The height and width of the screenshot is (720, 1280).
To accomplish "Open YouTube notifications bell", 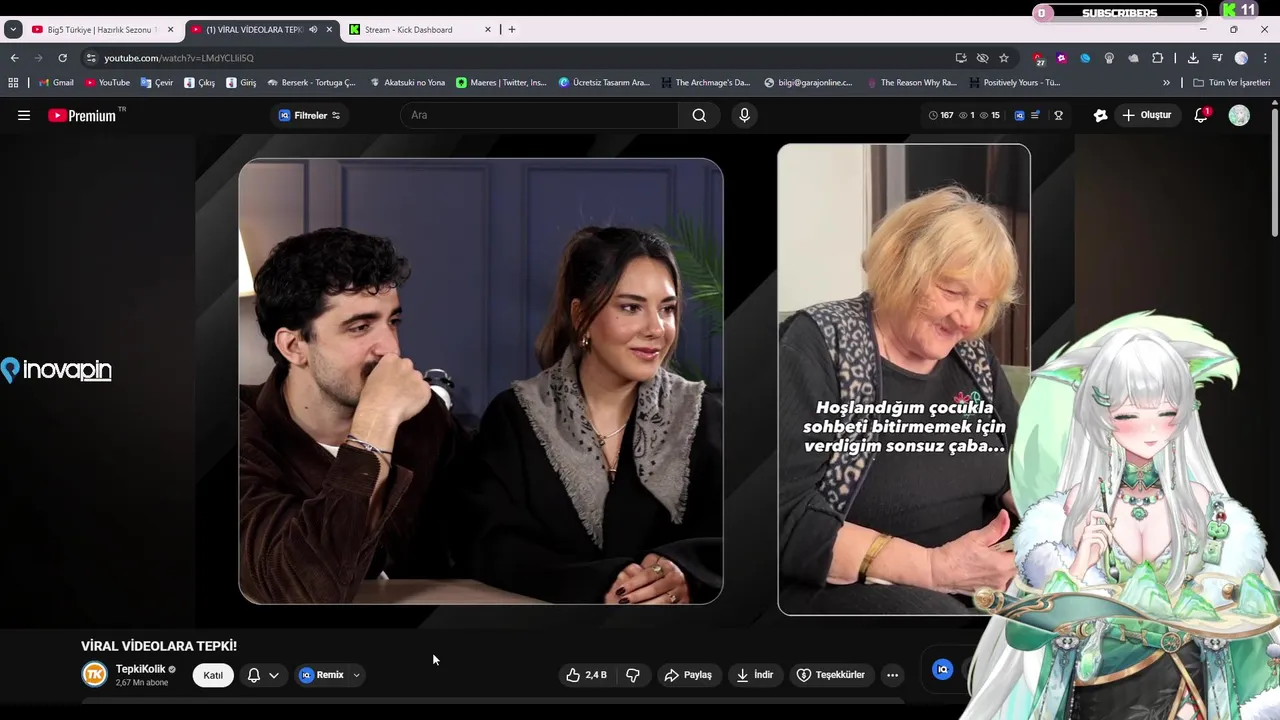I will pyautogui.click(x=1201, y=115).
